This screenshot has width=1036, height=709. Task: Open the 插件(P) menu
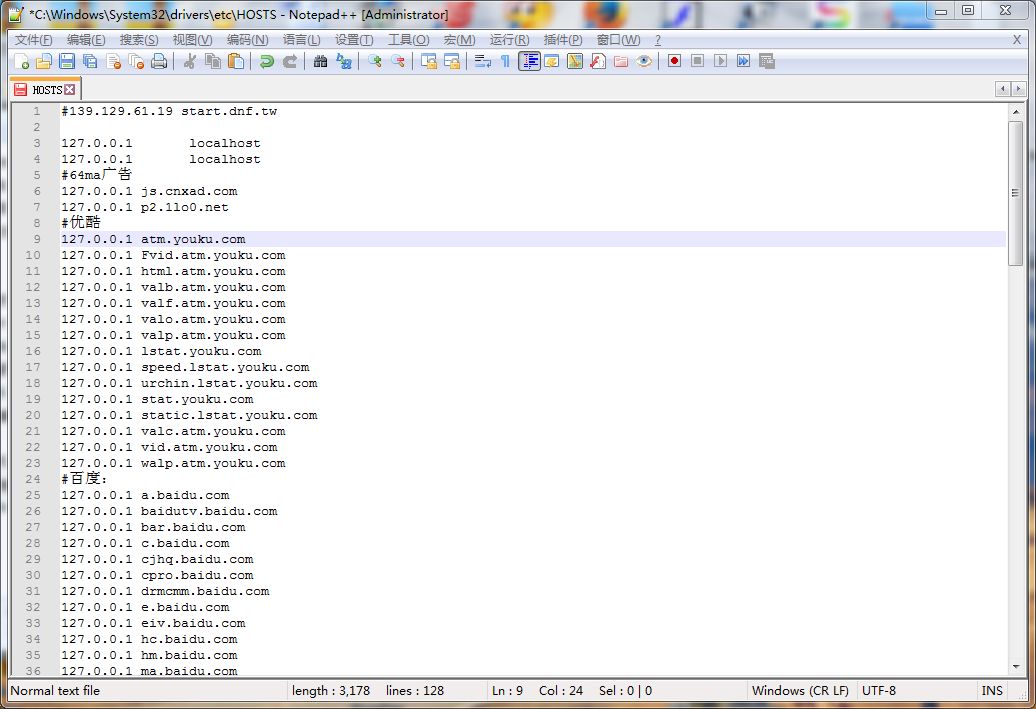[x=563, y=40]
